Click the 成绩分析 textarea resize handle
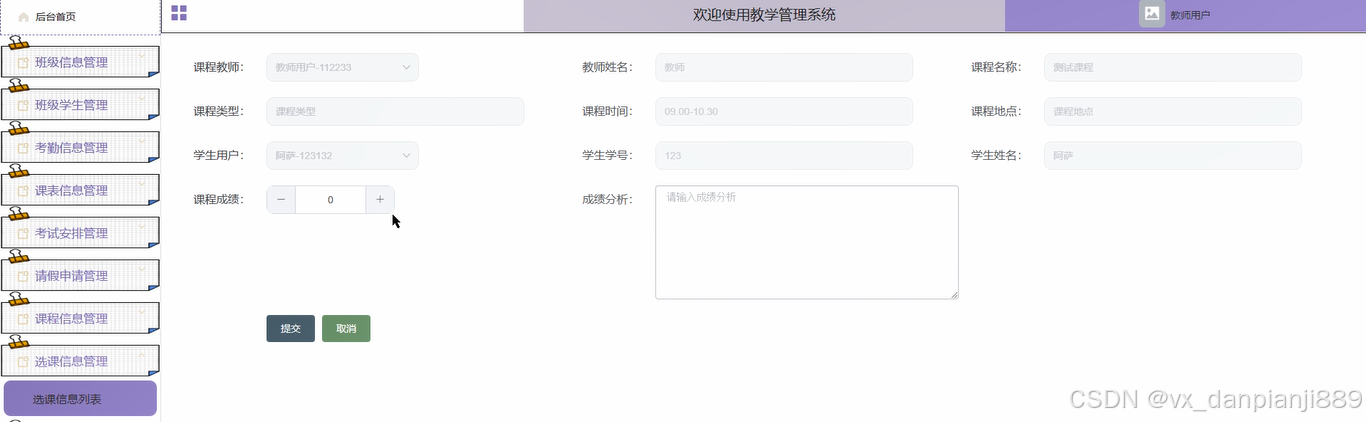This screenshot has height=422, width=1366. (x=954, y=294)
